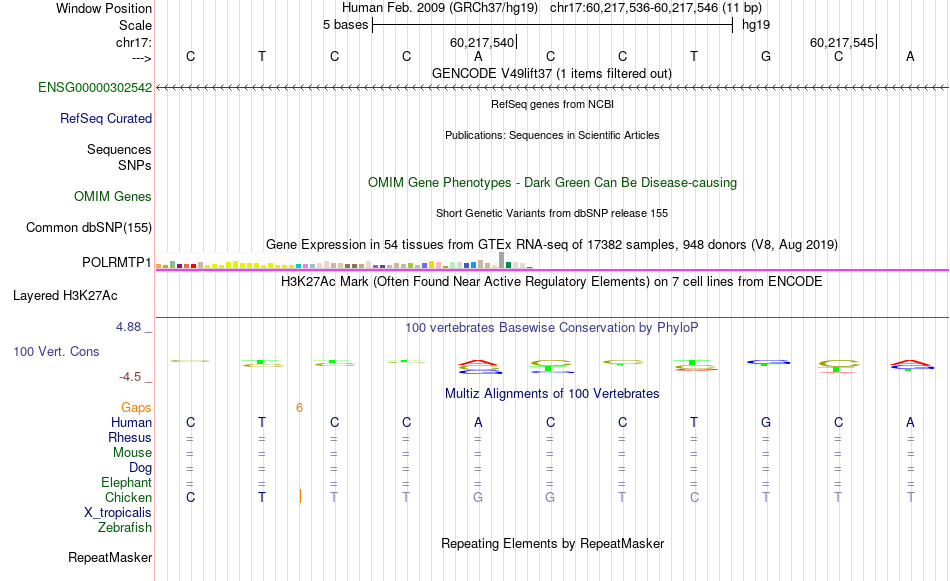This screenshot has width=950, height=581.
Task: Click the ---> strand direction arrow
Action: pos(142,58)
